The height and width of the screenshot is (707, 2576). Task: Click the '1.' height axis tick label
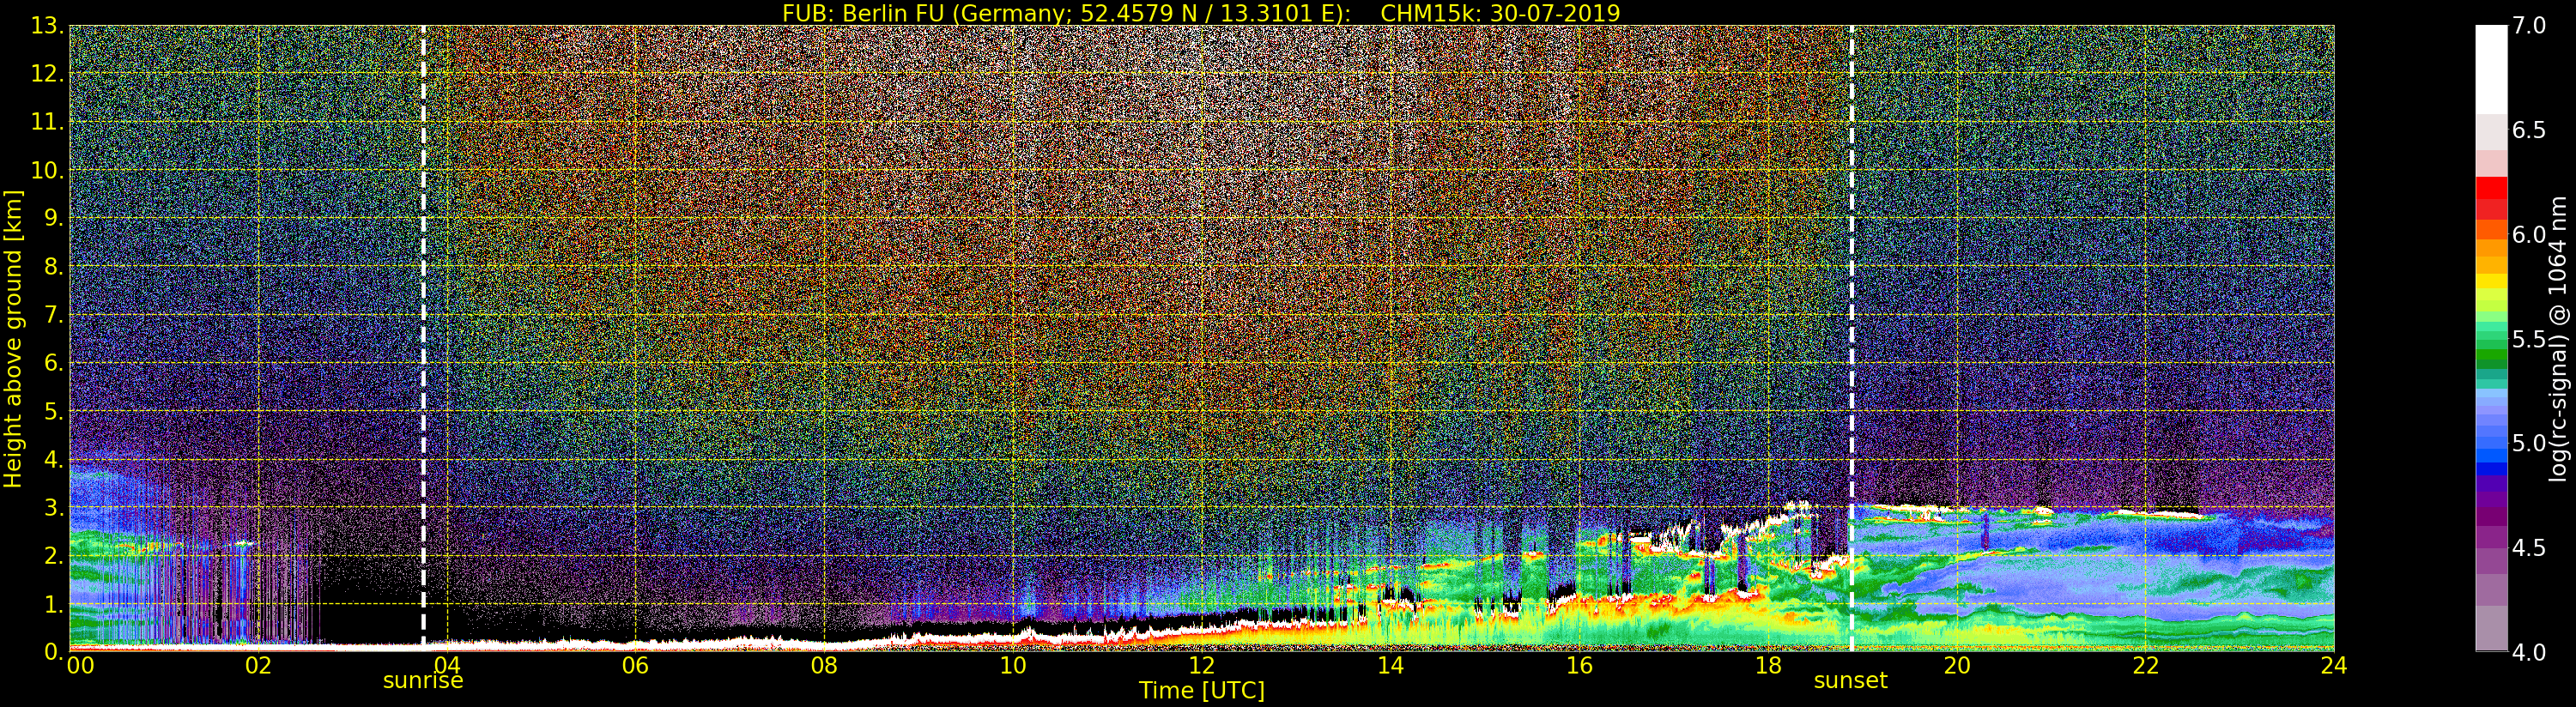click(54, 604)
